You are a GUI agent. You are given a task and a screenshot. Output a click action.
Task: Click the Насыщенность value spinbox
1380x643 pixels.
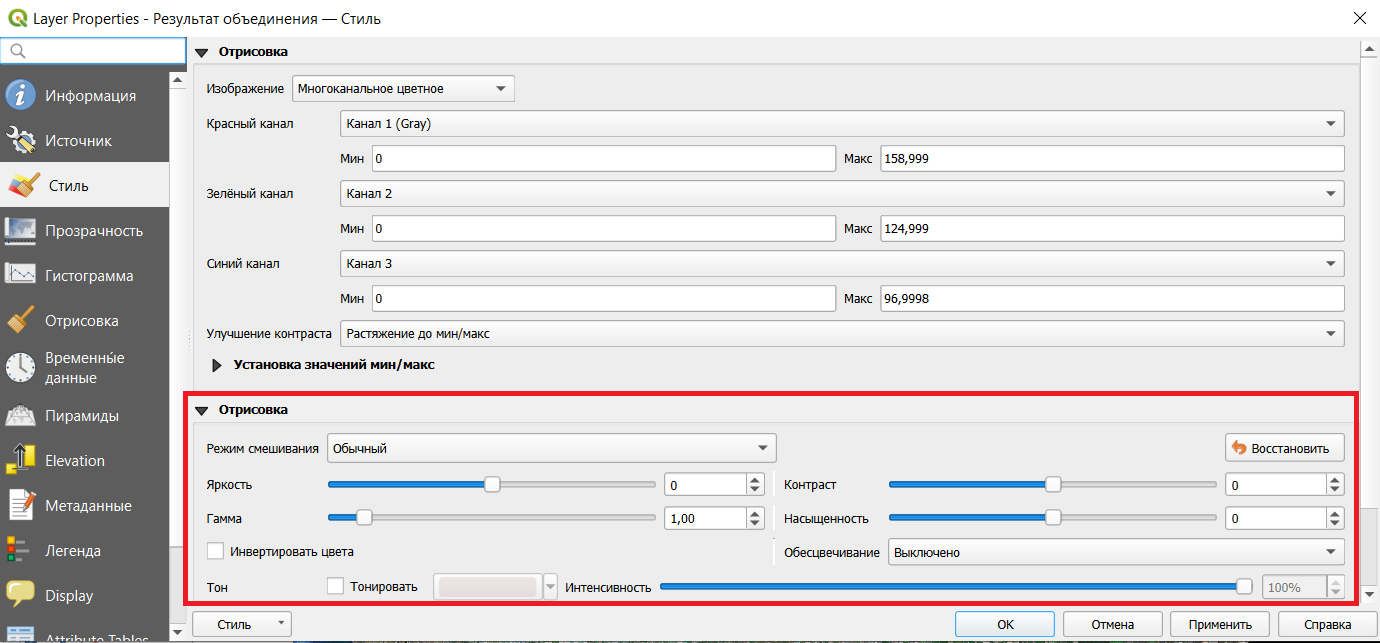(1285, 518)
